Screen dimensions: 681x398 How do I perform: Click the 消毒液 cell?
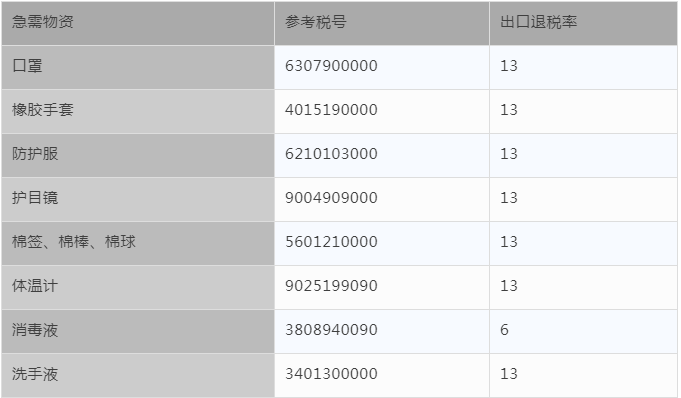[138, 331]
